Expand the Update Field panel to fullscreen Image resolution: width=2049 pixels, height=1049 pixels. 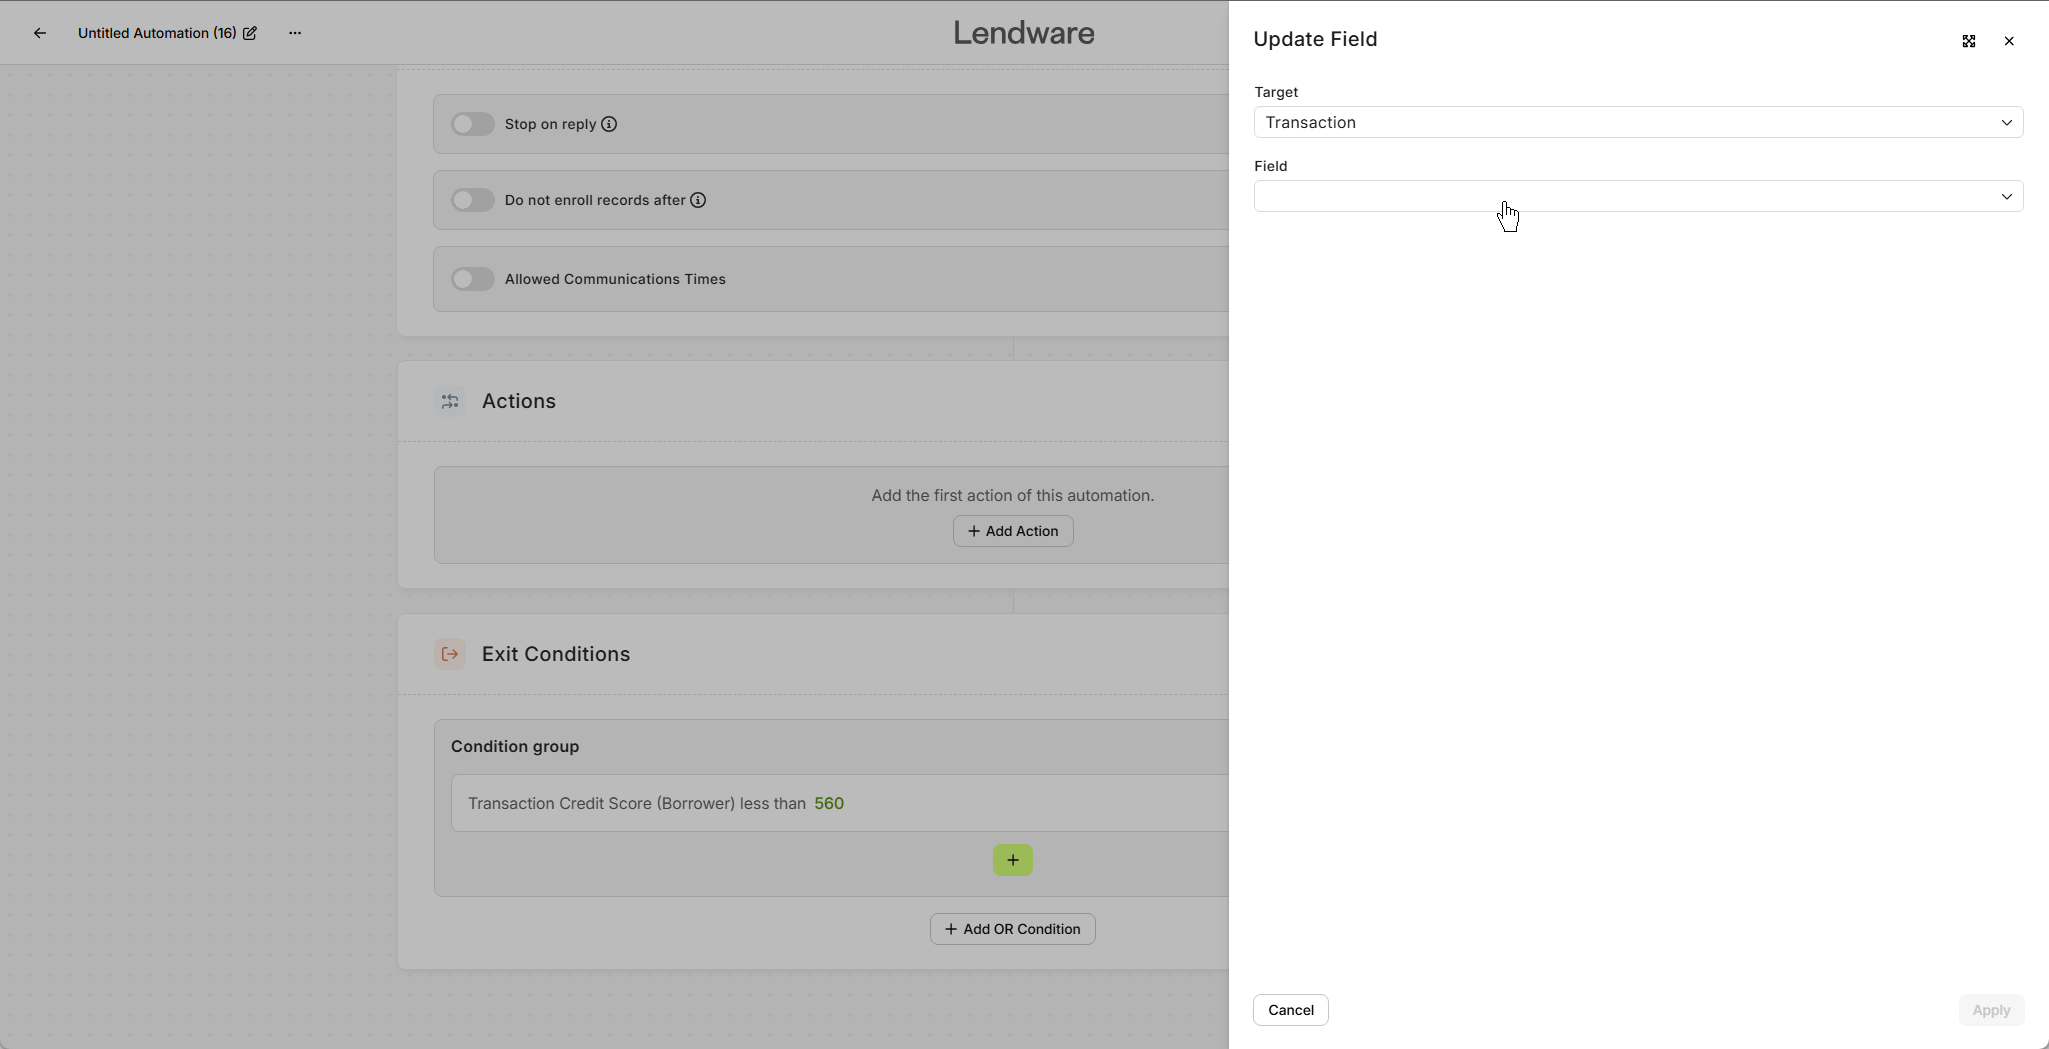[1968, 41]
